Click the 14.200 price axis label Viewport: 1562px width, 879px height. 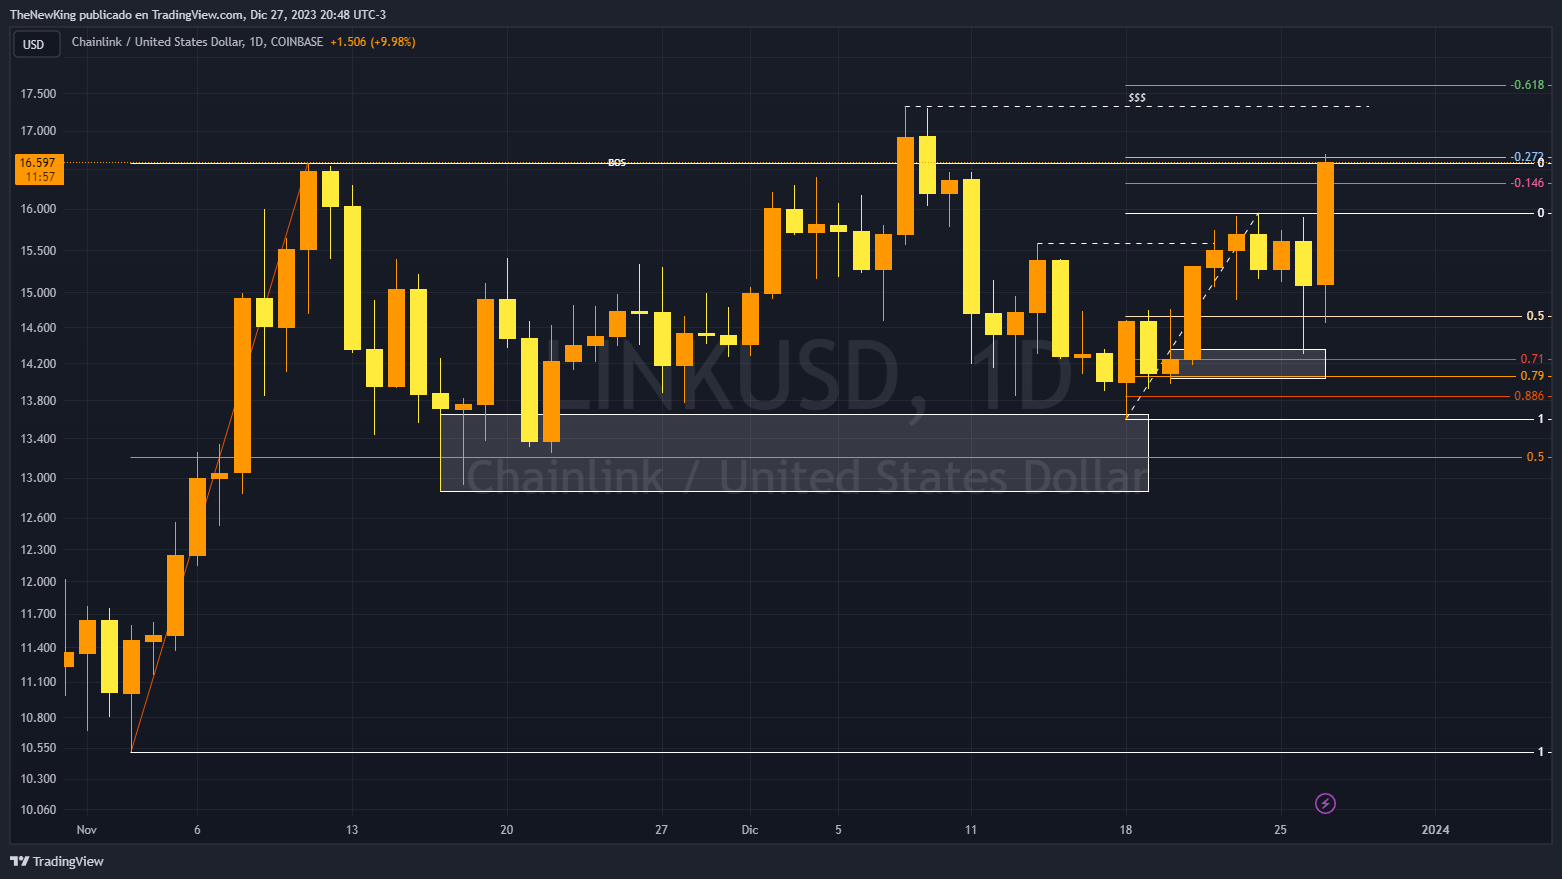(38, 364)
